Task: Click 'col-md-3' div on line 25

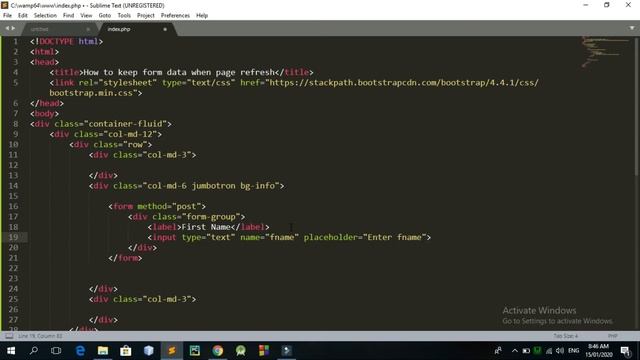Action: click(142, 299)
